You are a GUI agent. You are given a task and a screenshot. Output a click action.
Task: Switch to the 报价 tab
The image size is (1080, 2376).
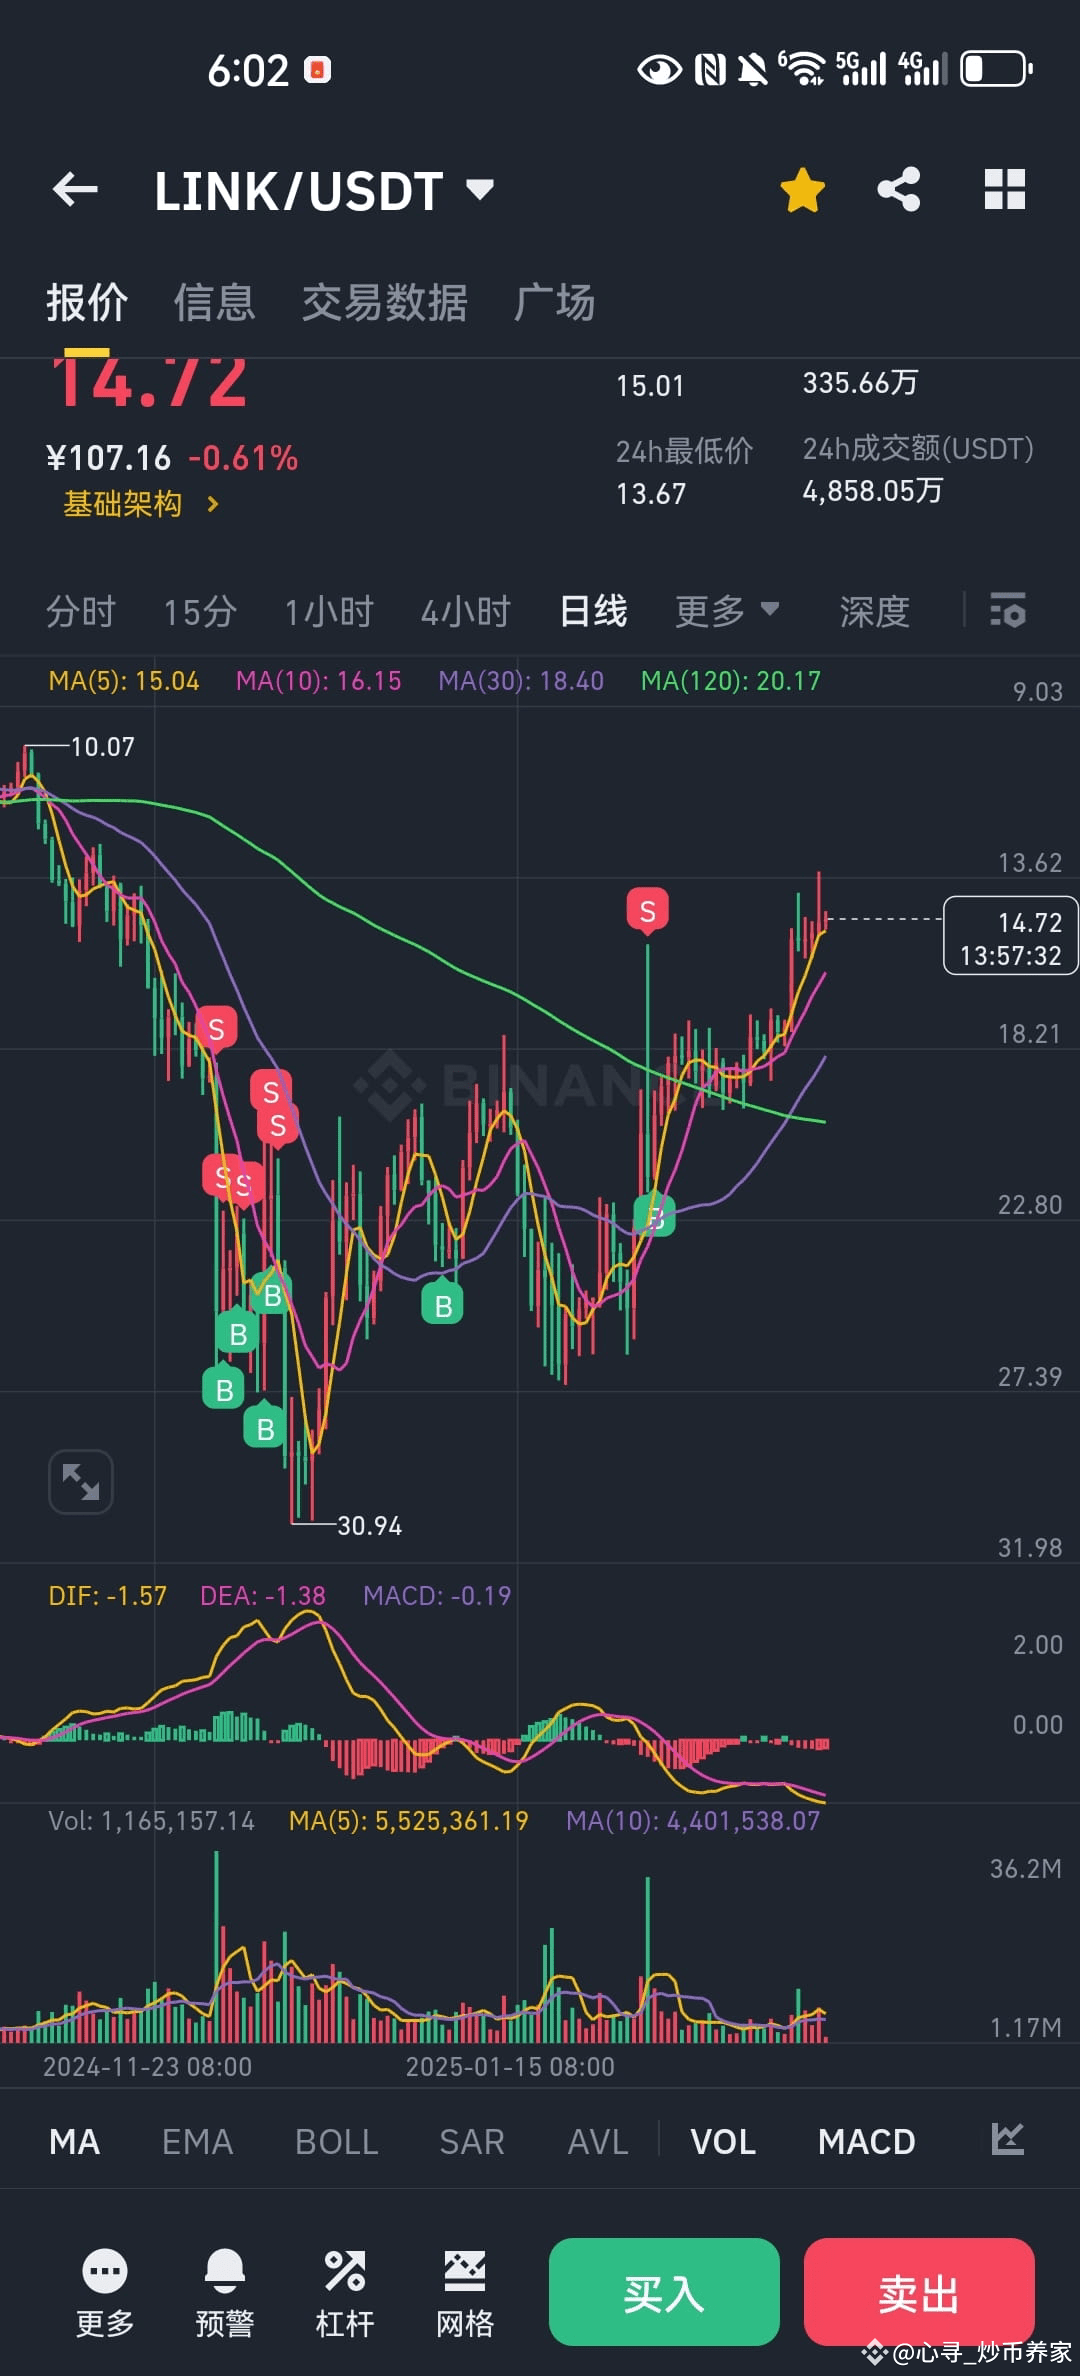[x=87, y=302]
